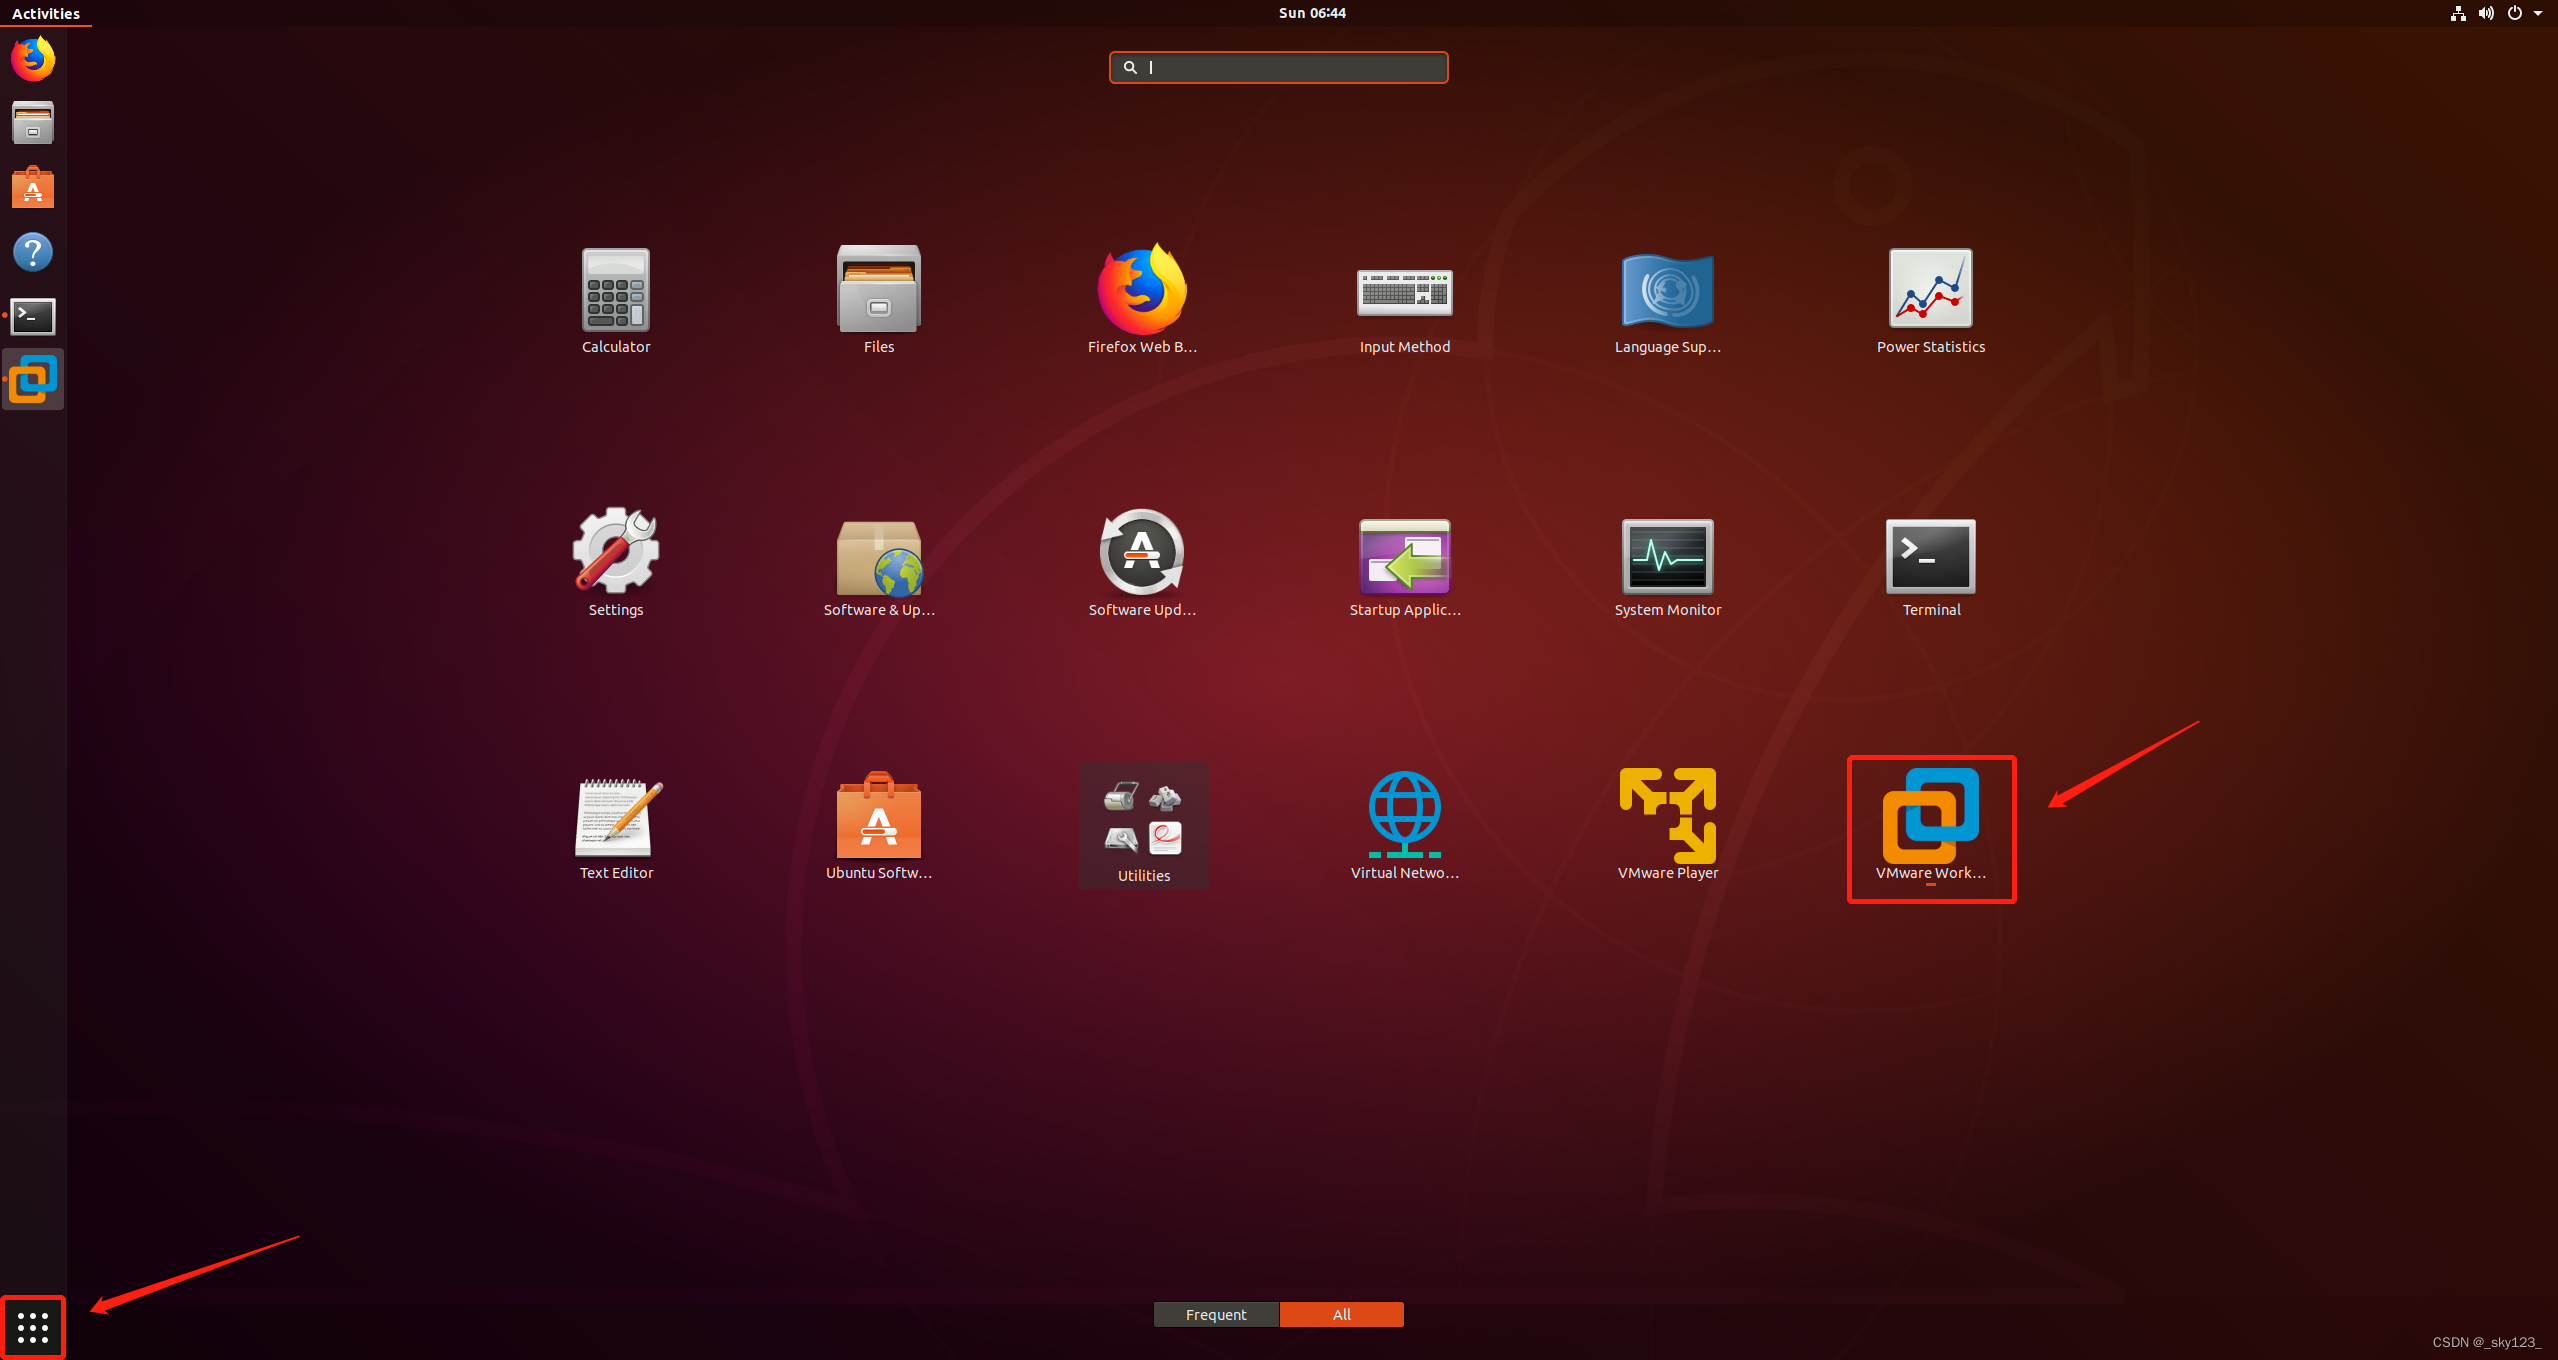The image size is (2558, 1360).
Task: Switch to the All apps tab
Action: click(x=1341, y=1314)
